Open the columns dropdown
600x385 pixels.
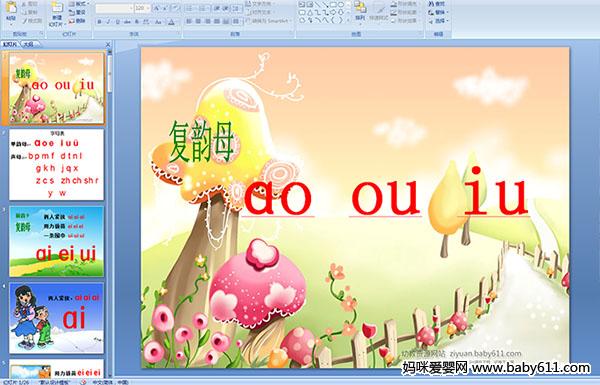[236, 21]
